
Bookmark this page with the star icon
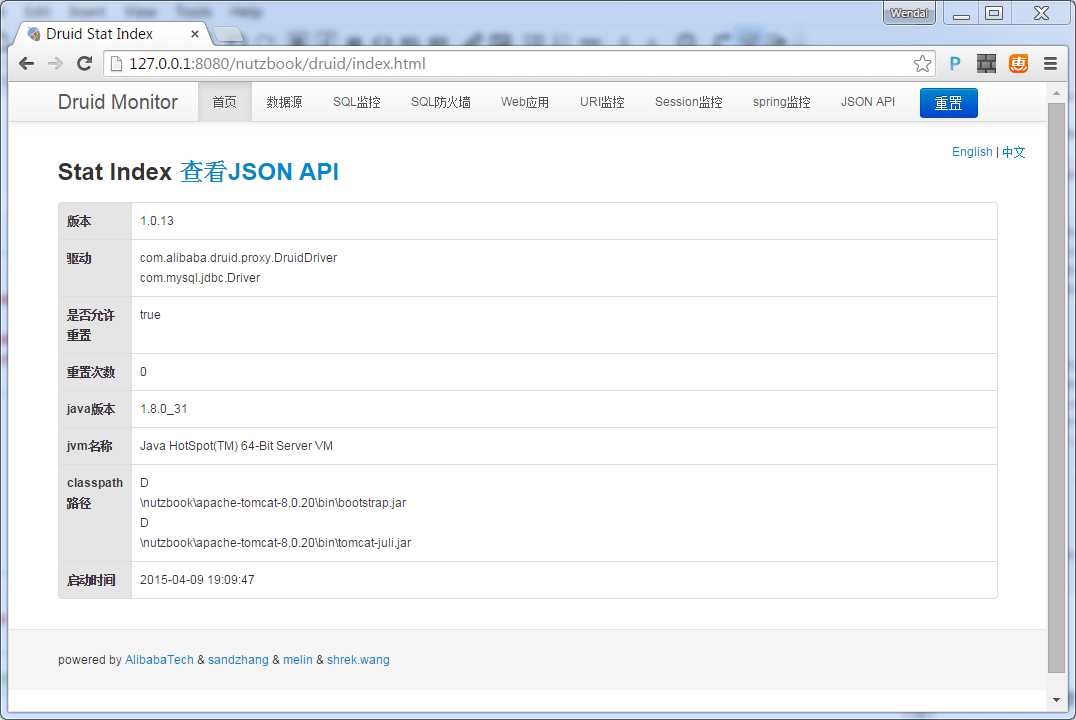tap(922, 64)
